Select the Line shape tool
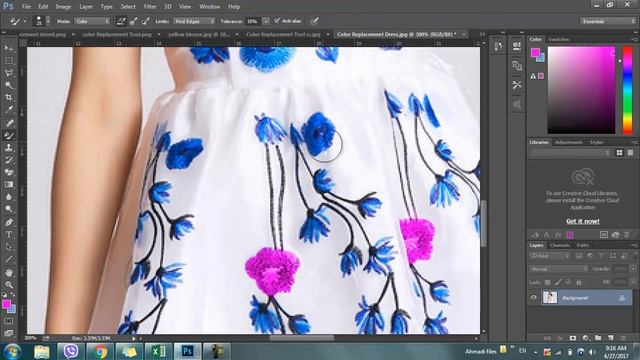 pyautogui.click(x=9, y=260)
